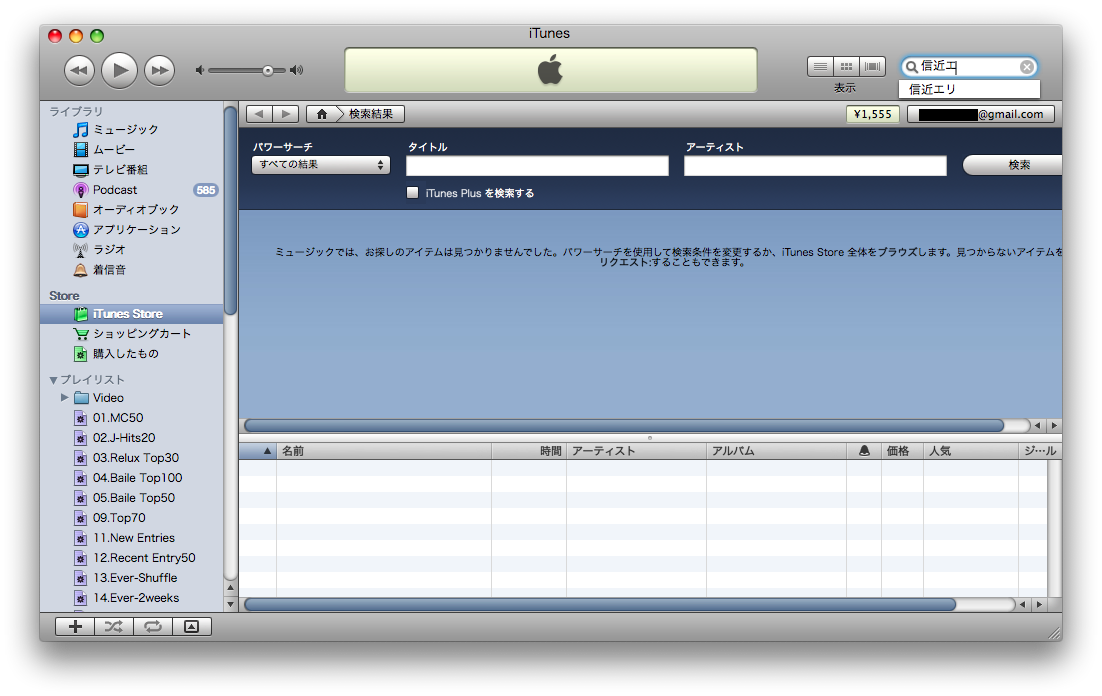Toggle repeat playback
1102x696 pixels.
point(153,626)
